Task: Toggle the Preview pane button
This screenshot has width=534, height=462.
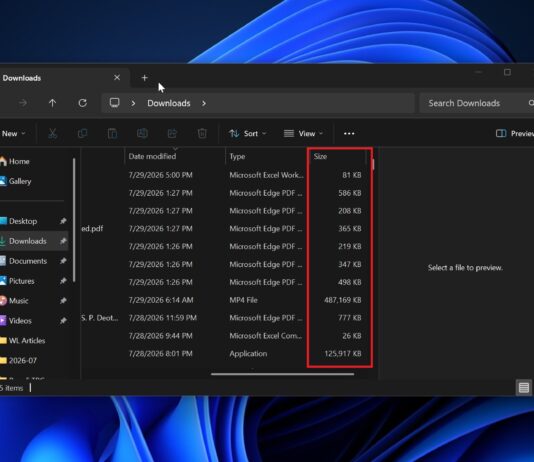Action: click(x=515, y=133)
